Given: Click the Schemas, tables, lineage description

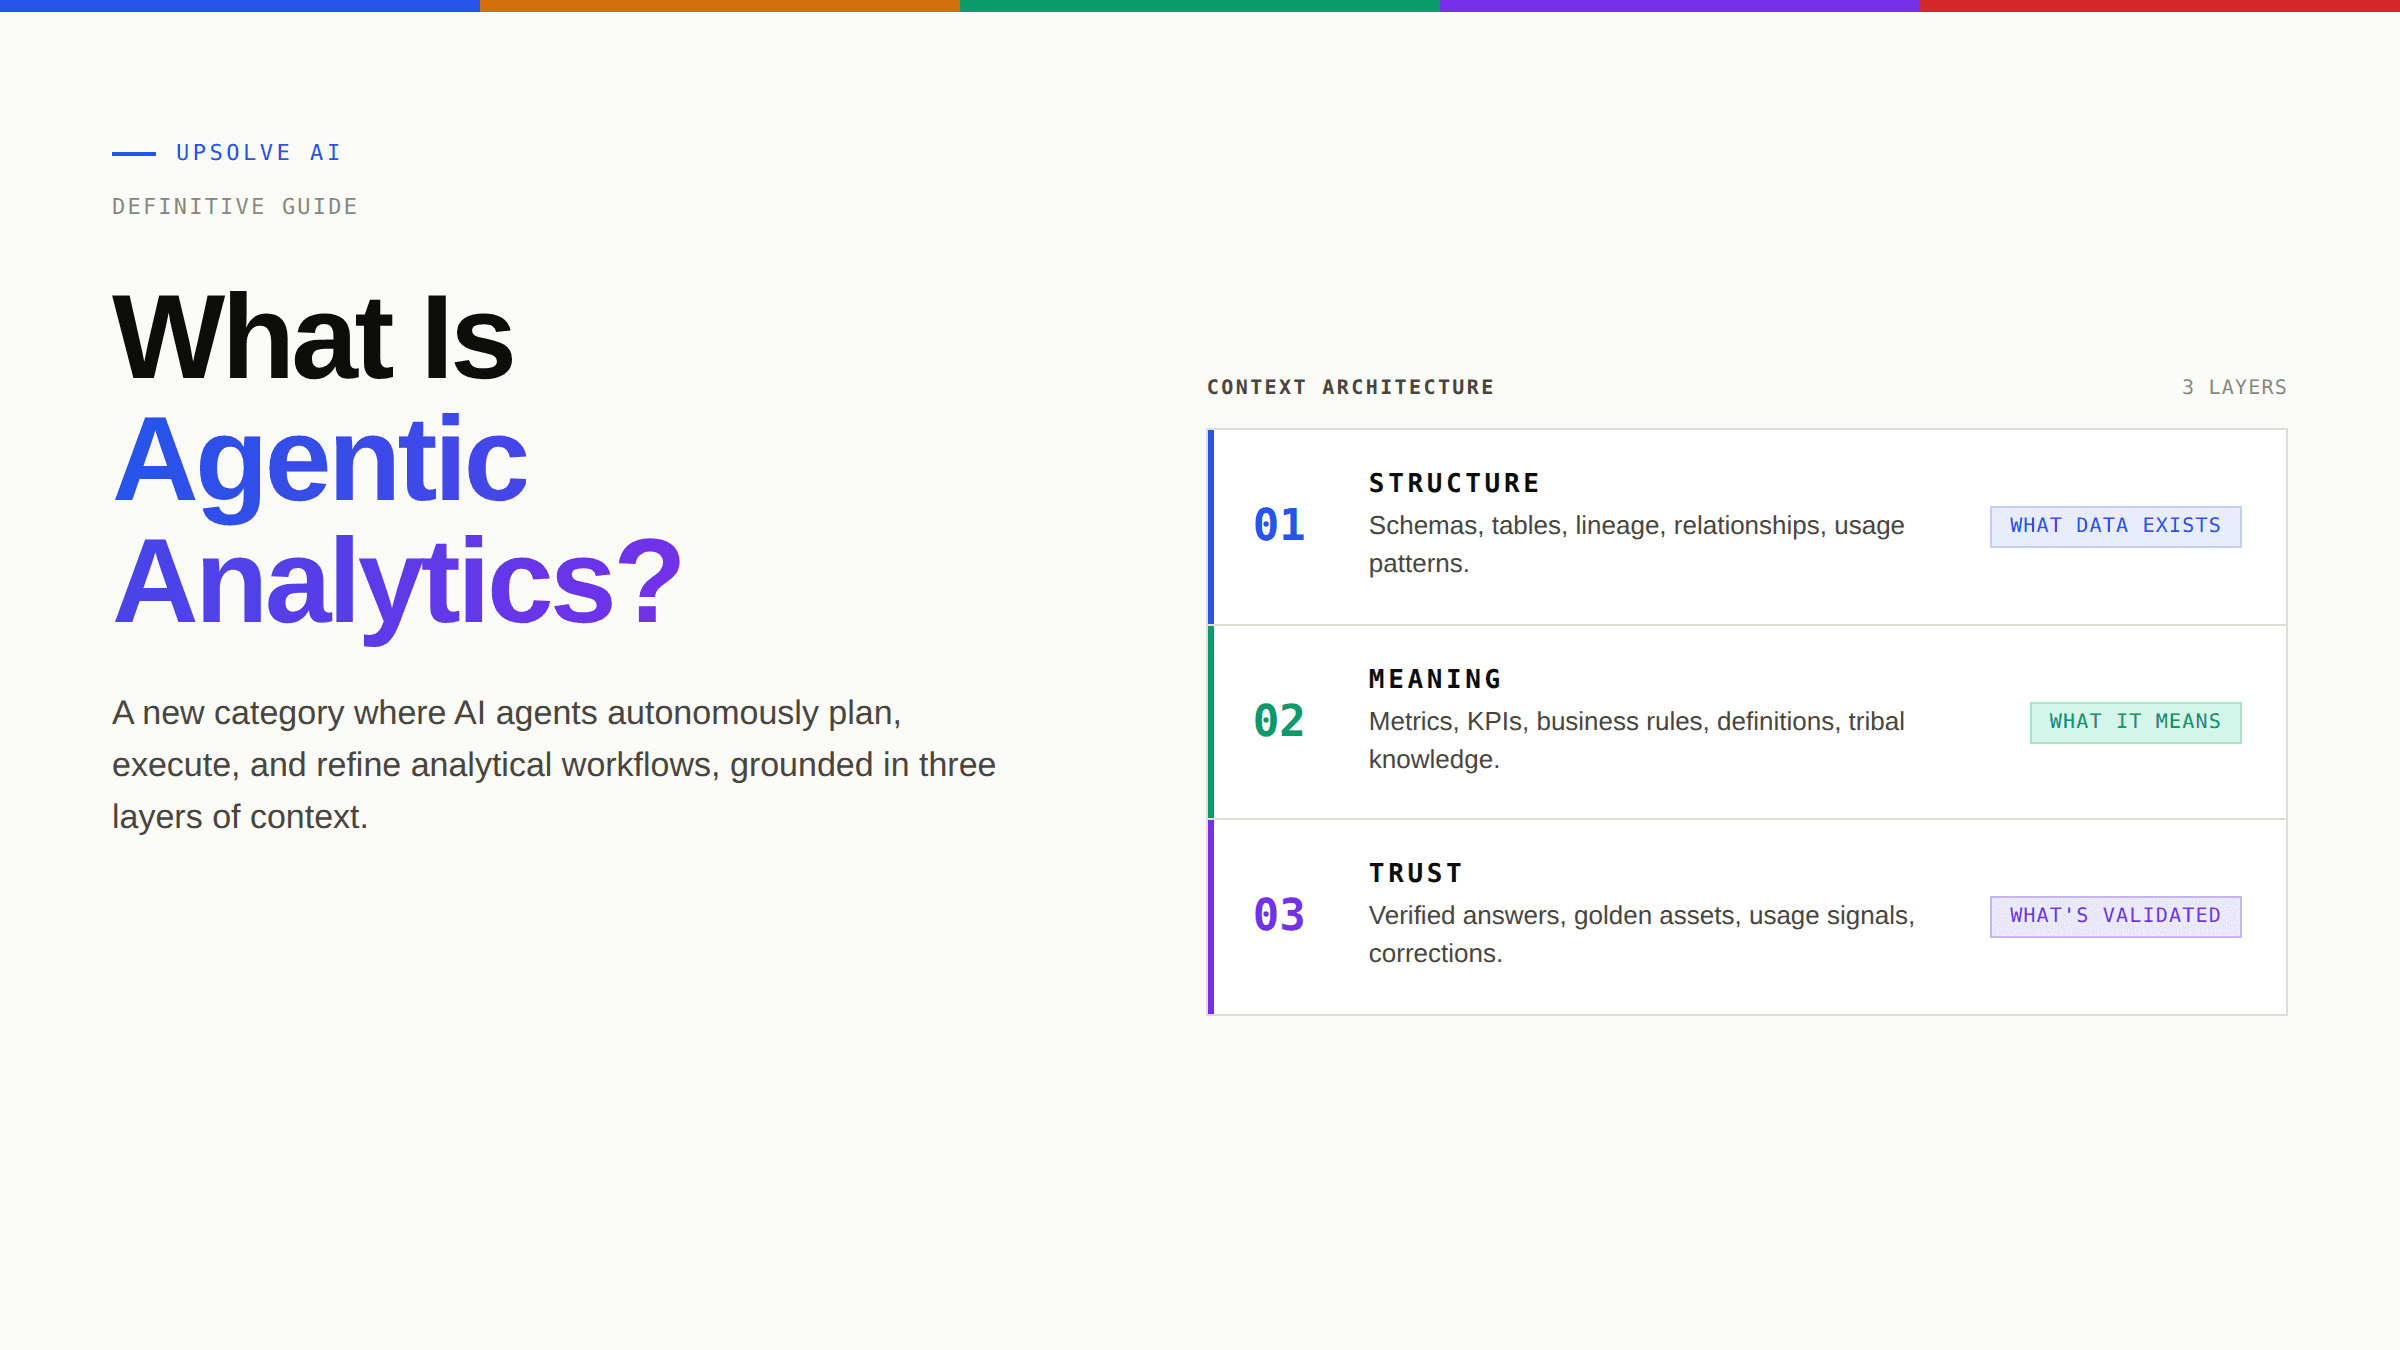Looking at the screenshot, I should (x=1636, y=545).
